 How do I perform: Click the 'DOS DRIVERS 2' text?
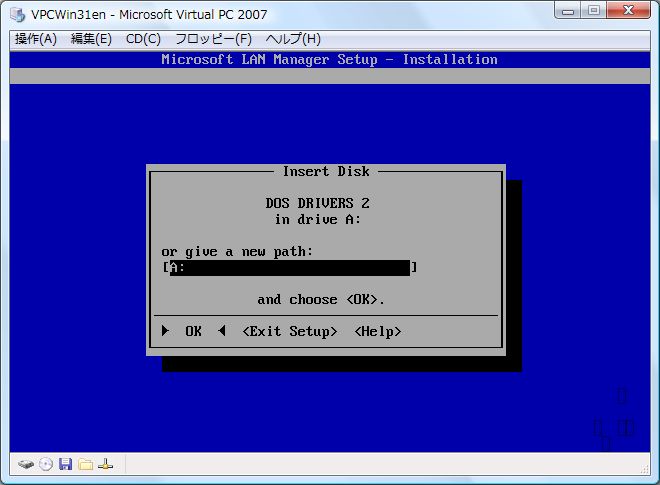coord(317,203)
